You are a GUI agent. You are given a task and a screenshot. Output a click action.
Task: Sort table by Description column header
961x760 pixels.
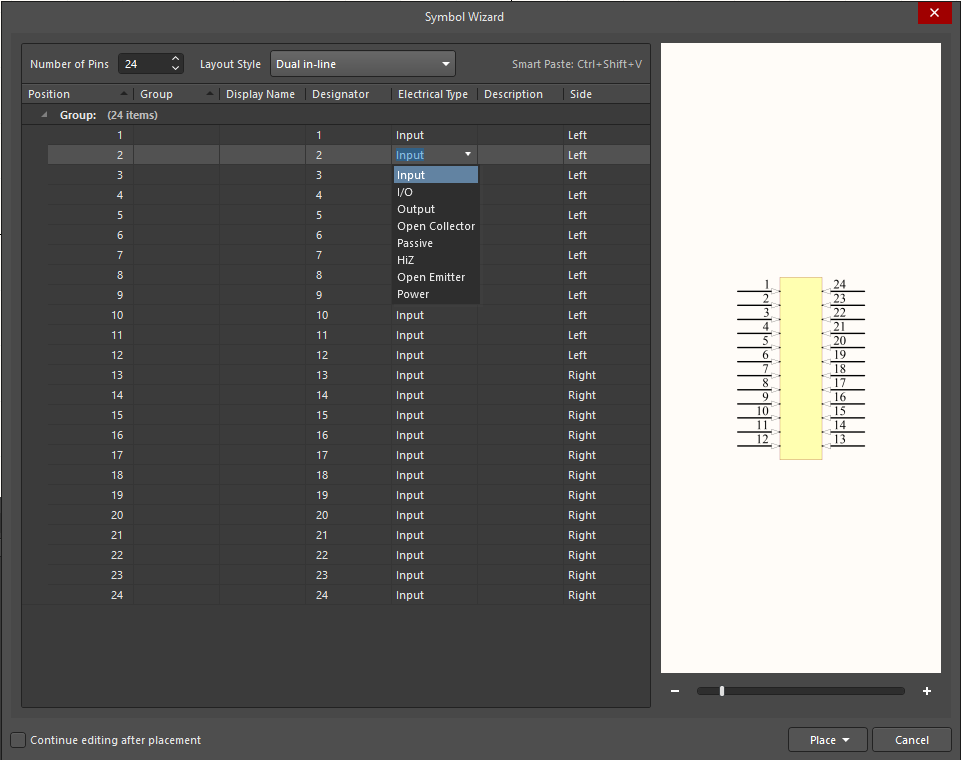tap(520, 94)
